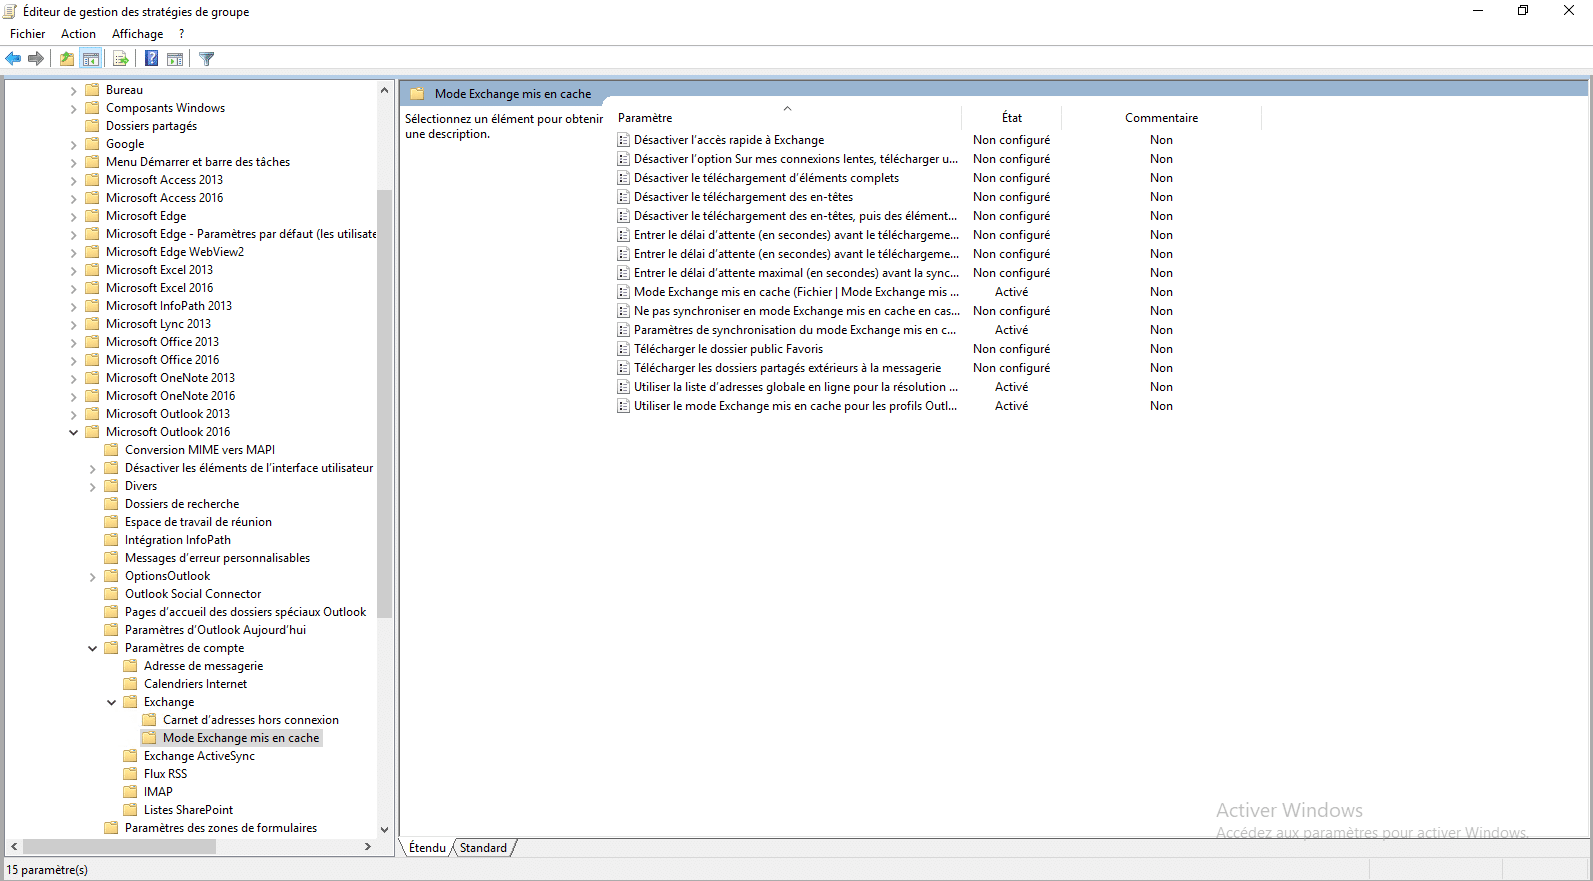Expand the Microsoft Edge tree node
The width and height of the screenshot is (1593, 881).
[73, 216]
